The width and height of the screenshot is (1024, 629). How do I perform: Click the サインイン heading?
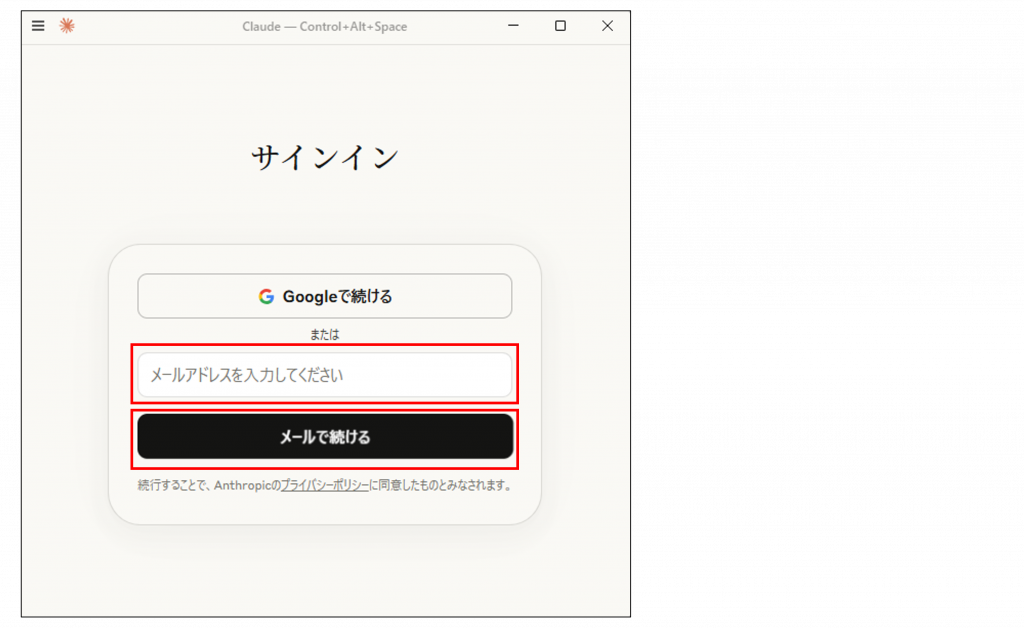point(325,158)
